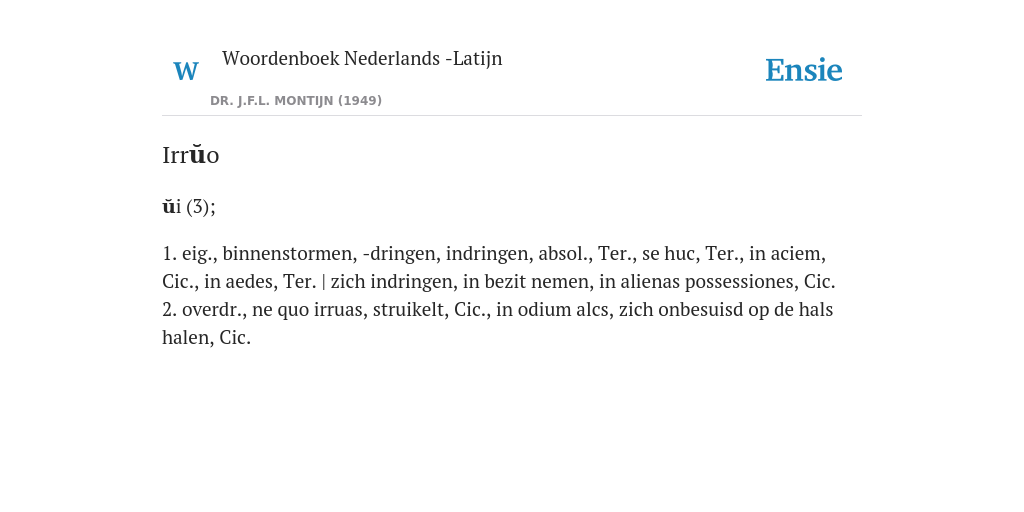Click final line 'halen, Cic.'
Viewport: 1024px width, 512px height.
(x=206, y=337)
